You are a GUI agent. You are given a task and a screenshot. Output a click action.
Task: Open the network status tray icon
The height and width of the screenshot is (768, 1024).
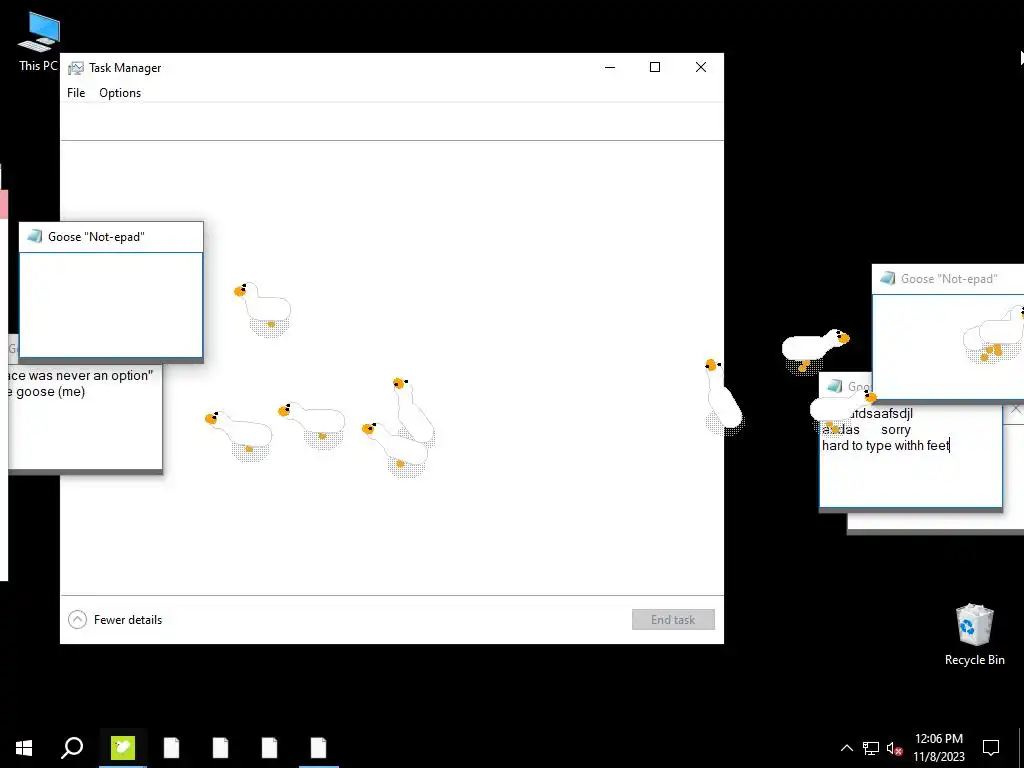(x=871, y=748)
